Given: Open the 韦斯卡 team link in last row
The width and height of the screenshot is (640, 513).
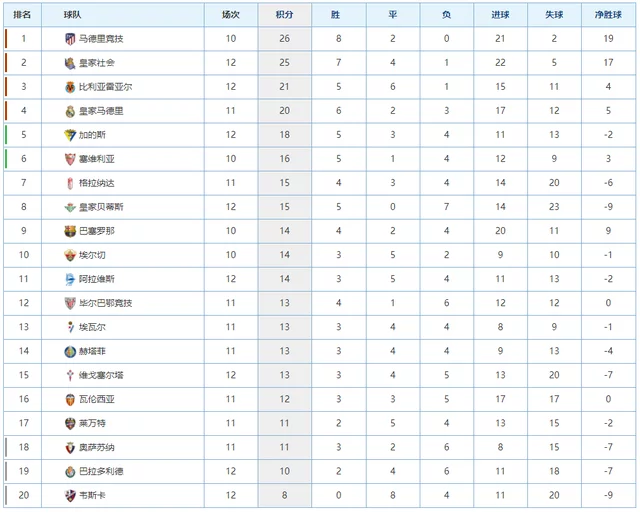Looking at the screenshot, I should pyautogui.click(x=92, y=495).
